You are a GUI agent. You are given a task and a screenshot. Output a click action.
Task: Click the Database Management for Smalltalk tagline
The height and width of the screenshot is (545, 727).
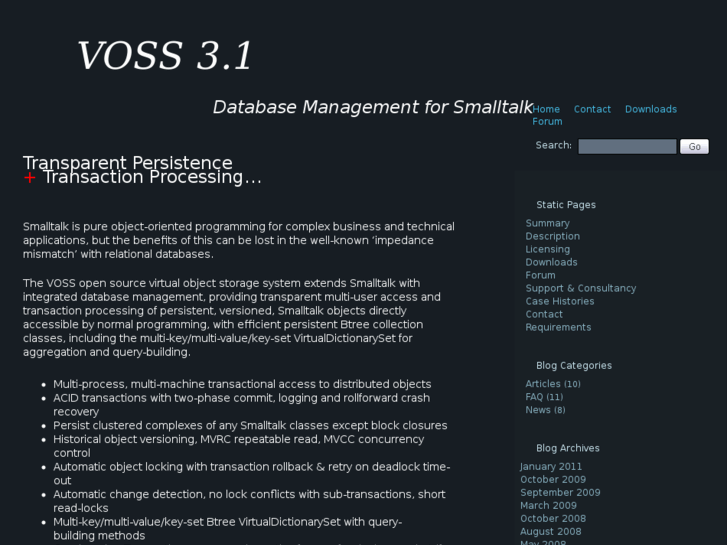click(x=373, y=107)
